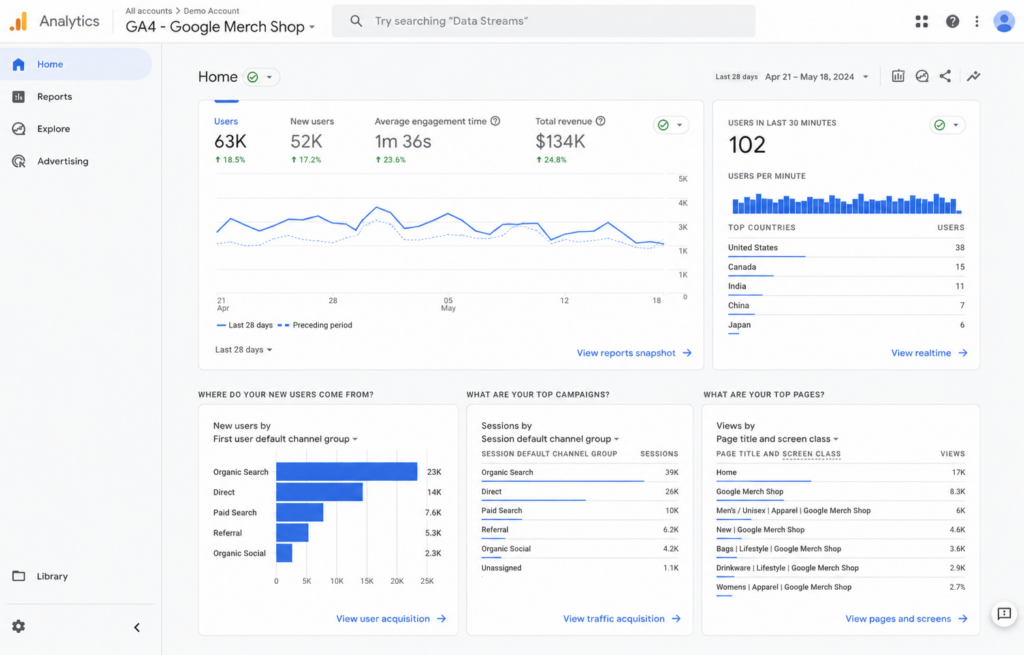The image size is (1024, 655).
Task: Open the compare data icon in header
Action: [x=921, y=76]
